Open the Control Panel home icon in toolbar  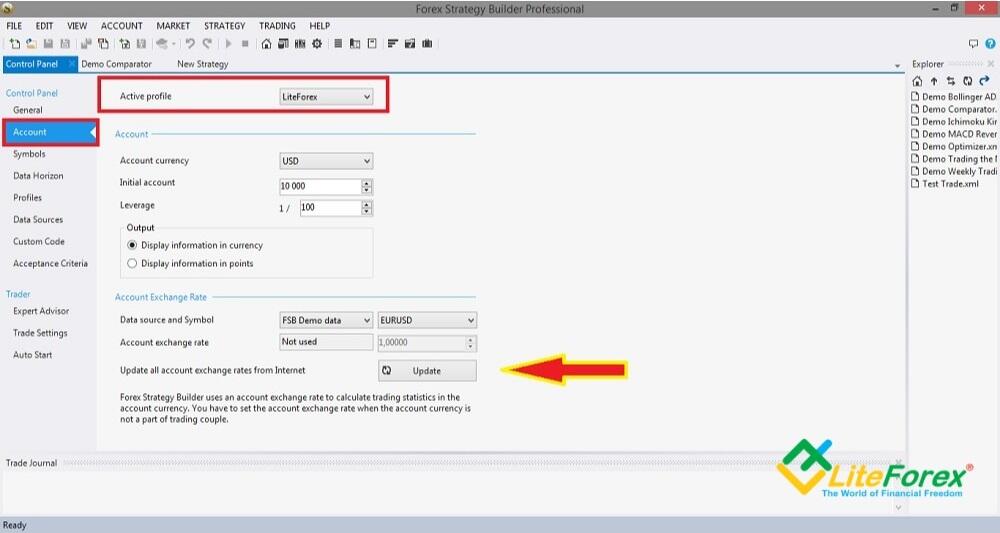[x=266, y=44]
